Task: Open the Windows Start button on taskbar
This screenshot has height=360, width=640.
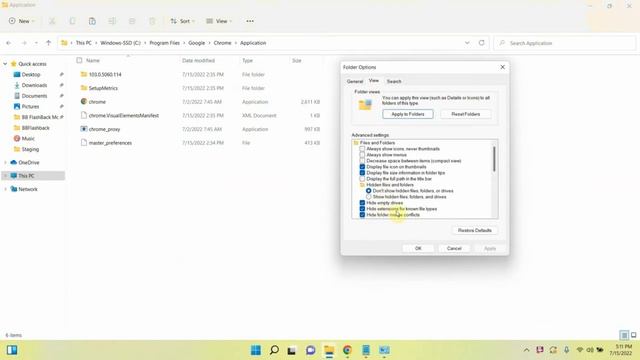Action: (x=256, y=350)
